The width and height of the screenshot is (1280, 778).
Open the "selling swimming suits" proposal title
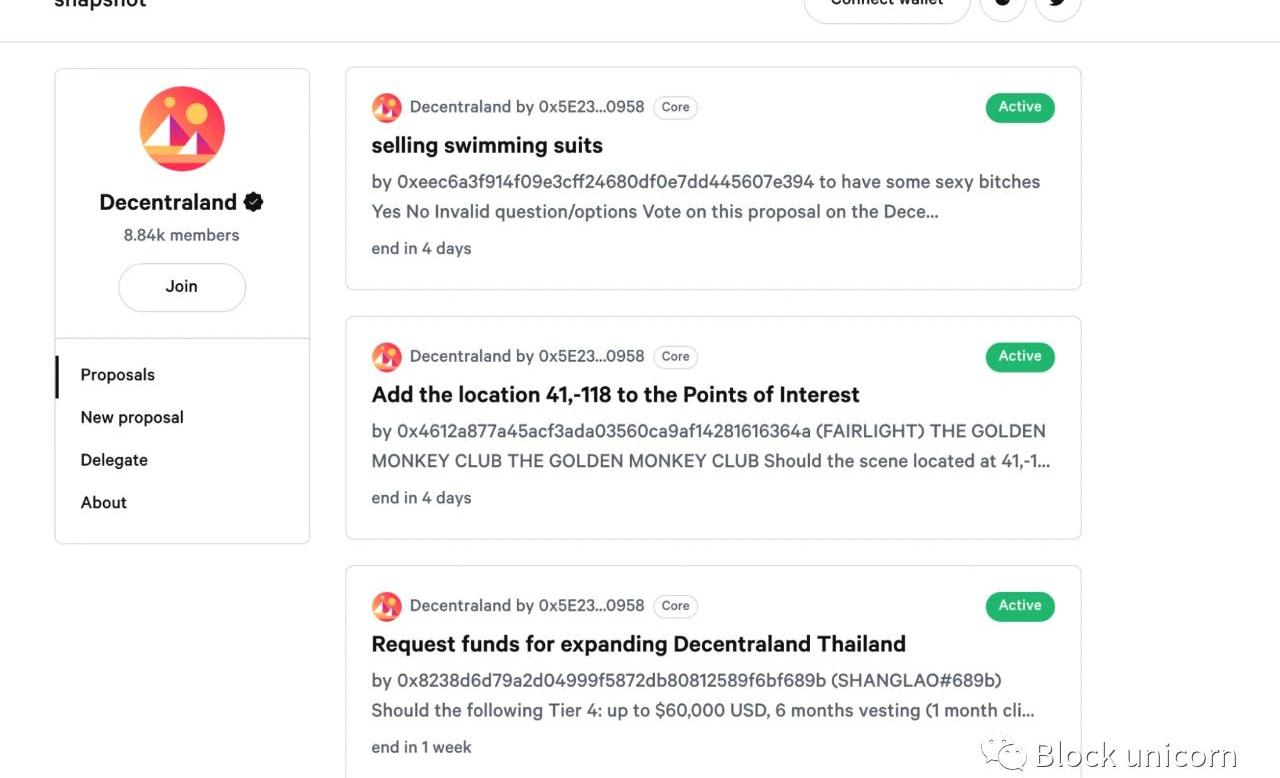(x=487, y=146)
